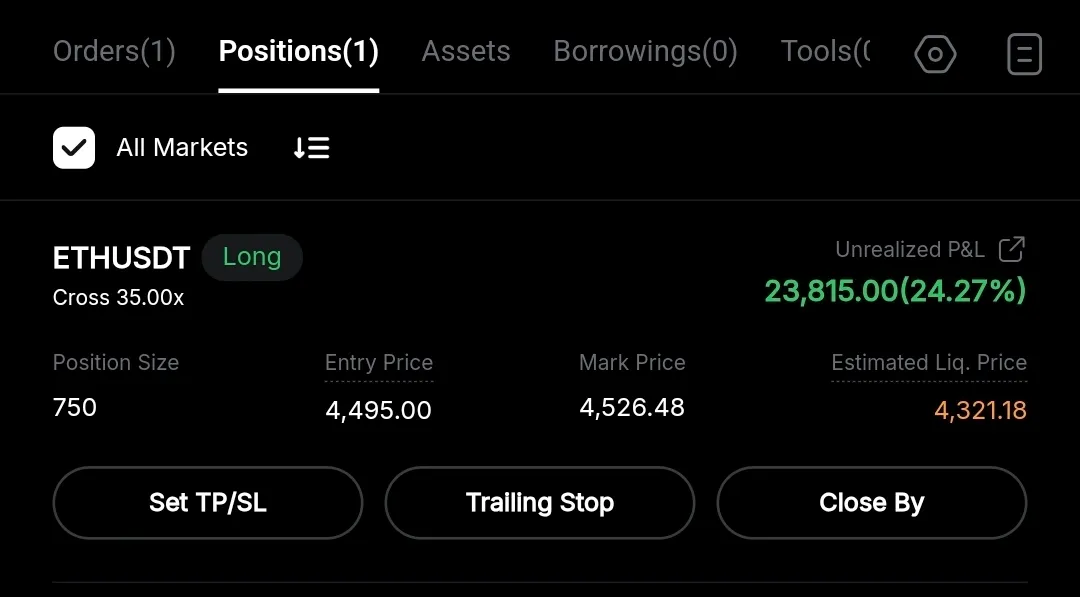Select the Positions(1) tab
Viewport: 1080px width, 597px height.
298,52
